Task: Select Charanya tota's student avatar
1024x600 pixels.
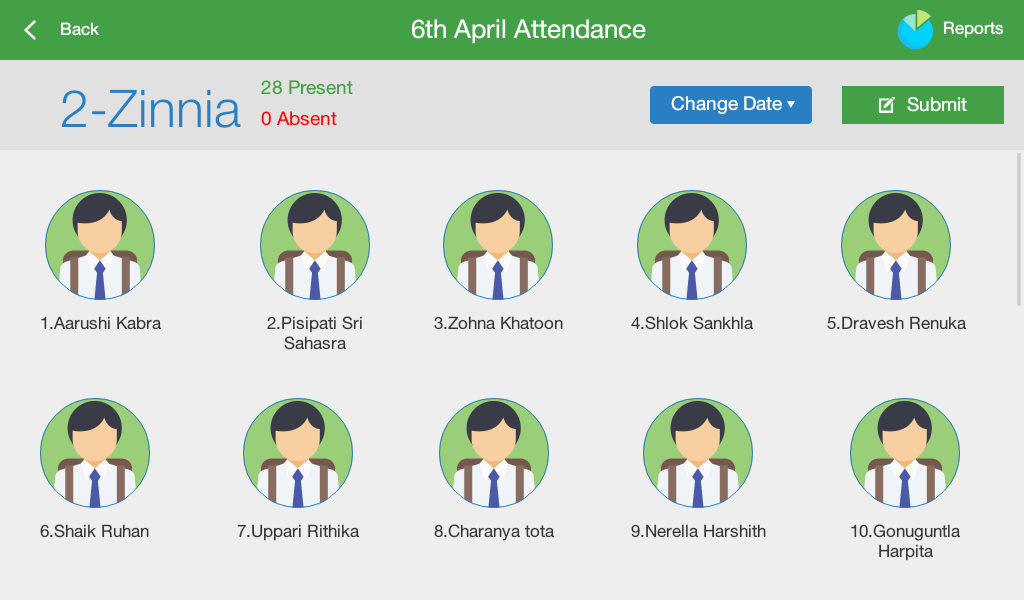Action: pyautogui.click(x=494, y=454)
